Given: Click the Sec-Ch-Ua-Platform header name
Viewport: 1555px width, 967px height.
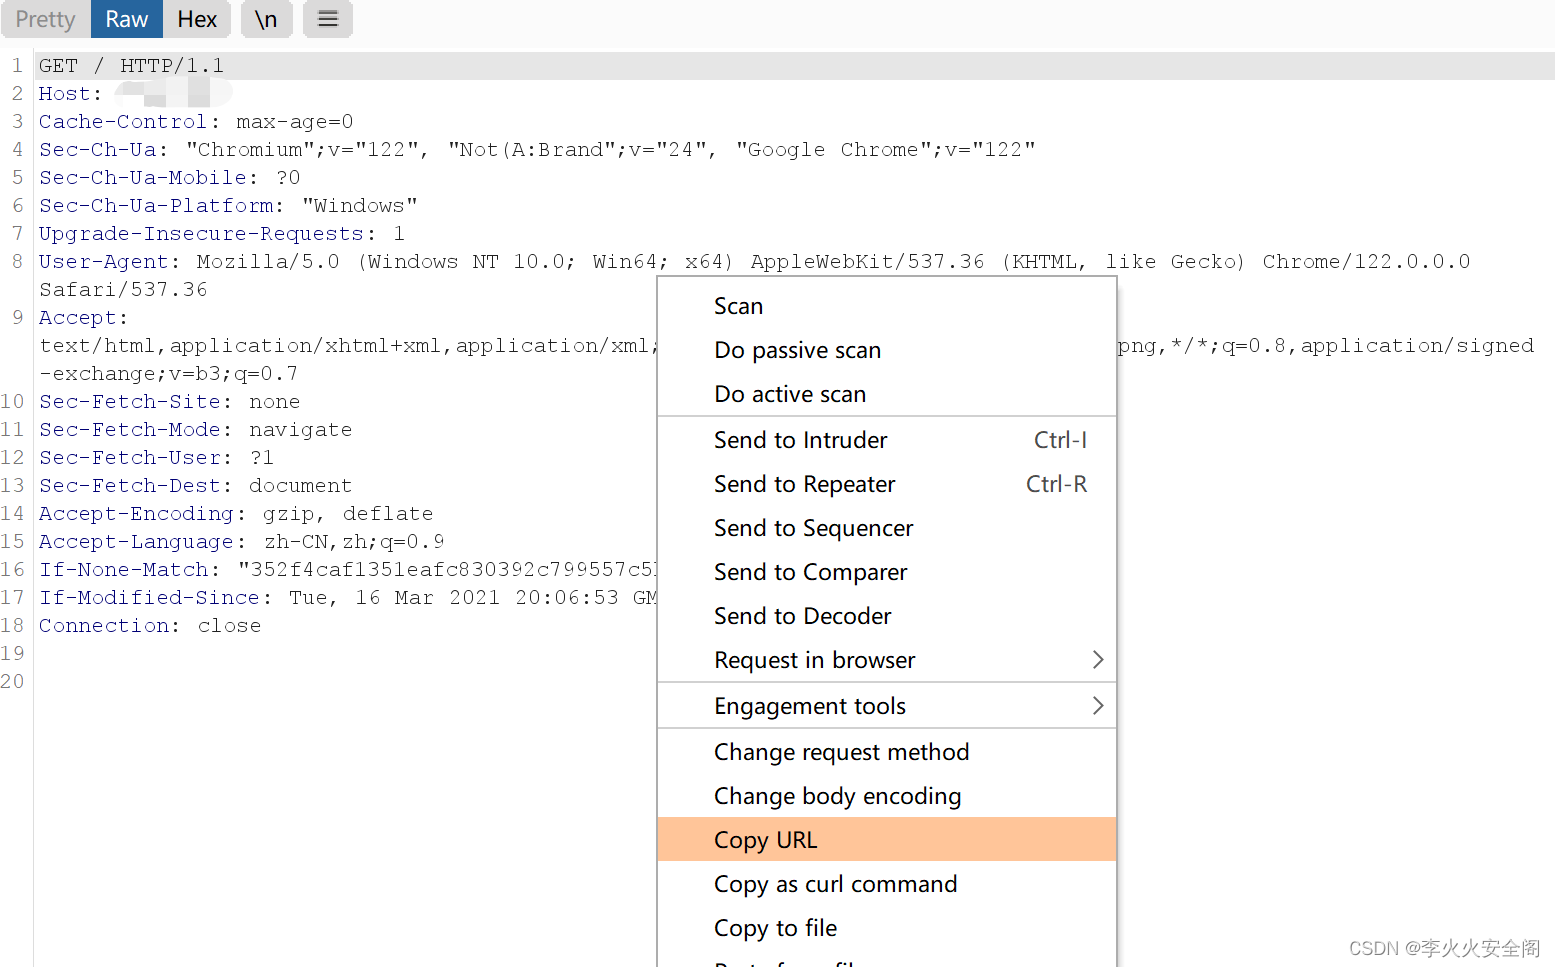Looking at the screenshot, I should (x=156, y=206).
